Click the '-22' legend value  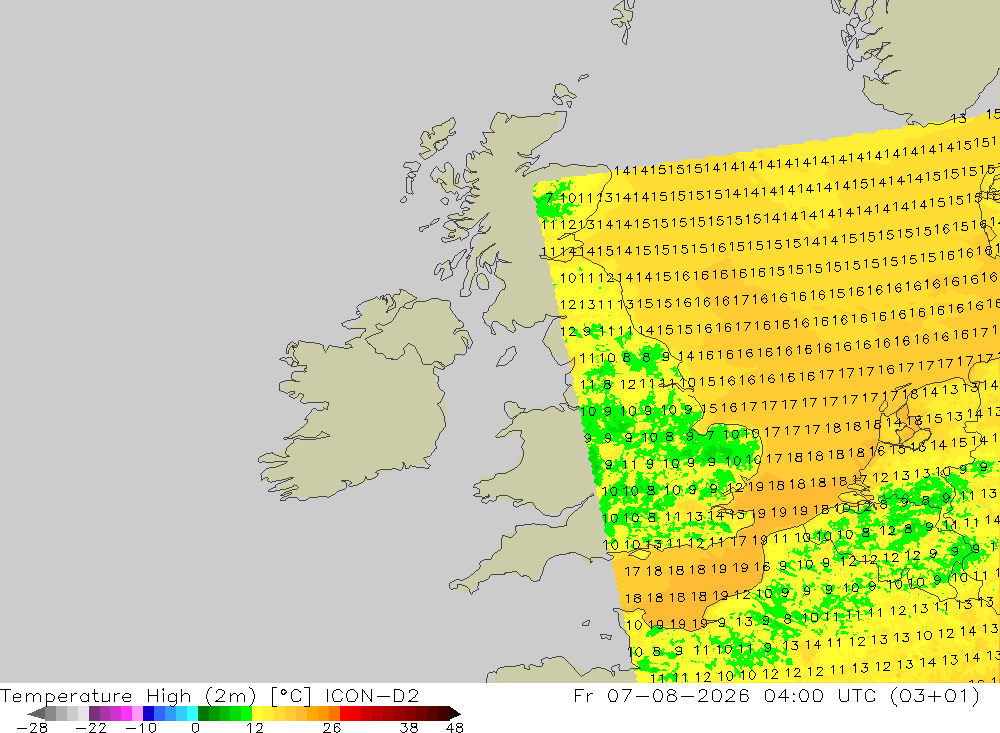91,728
